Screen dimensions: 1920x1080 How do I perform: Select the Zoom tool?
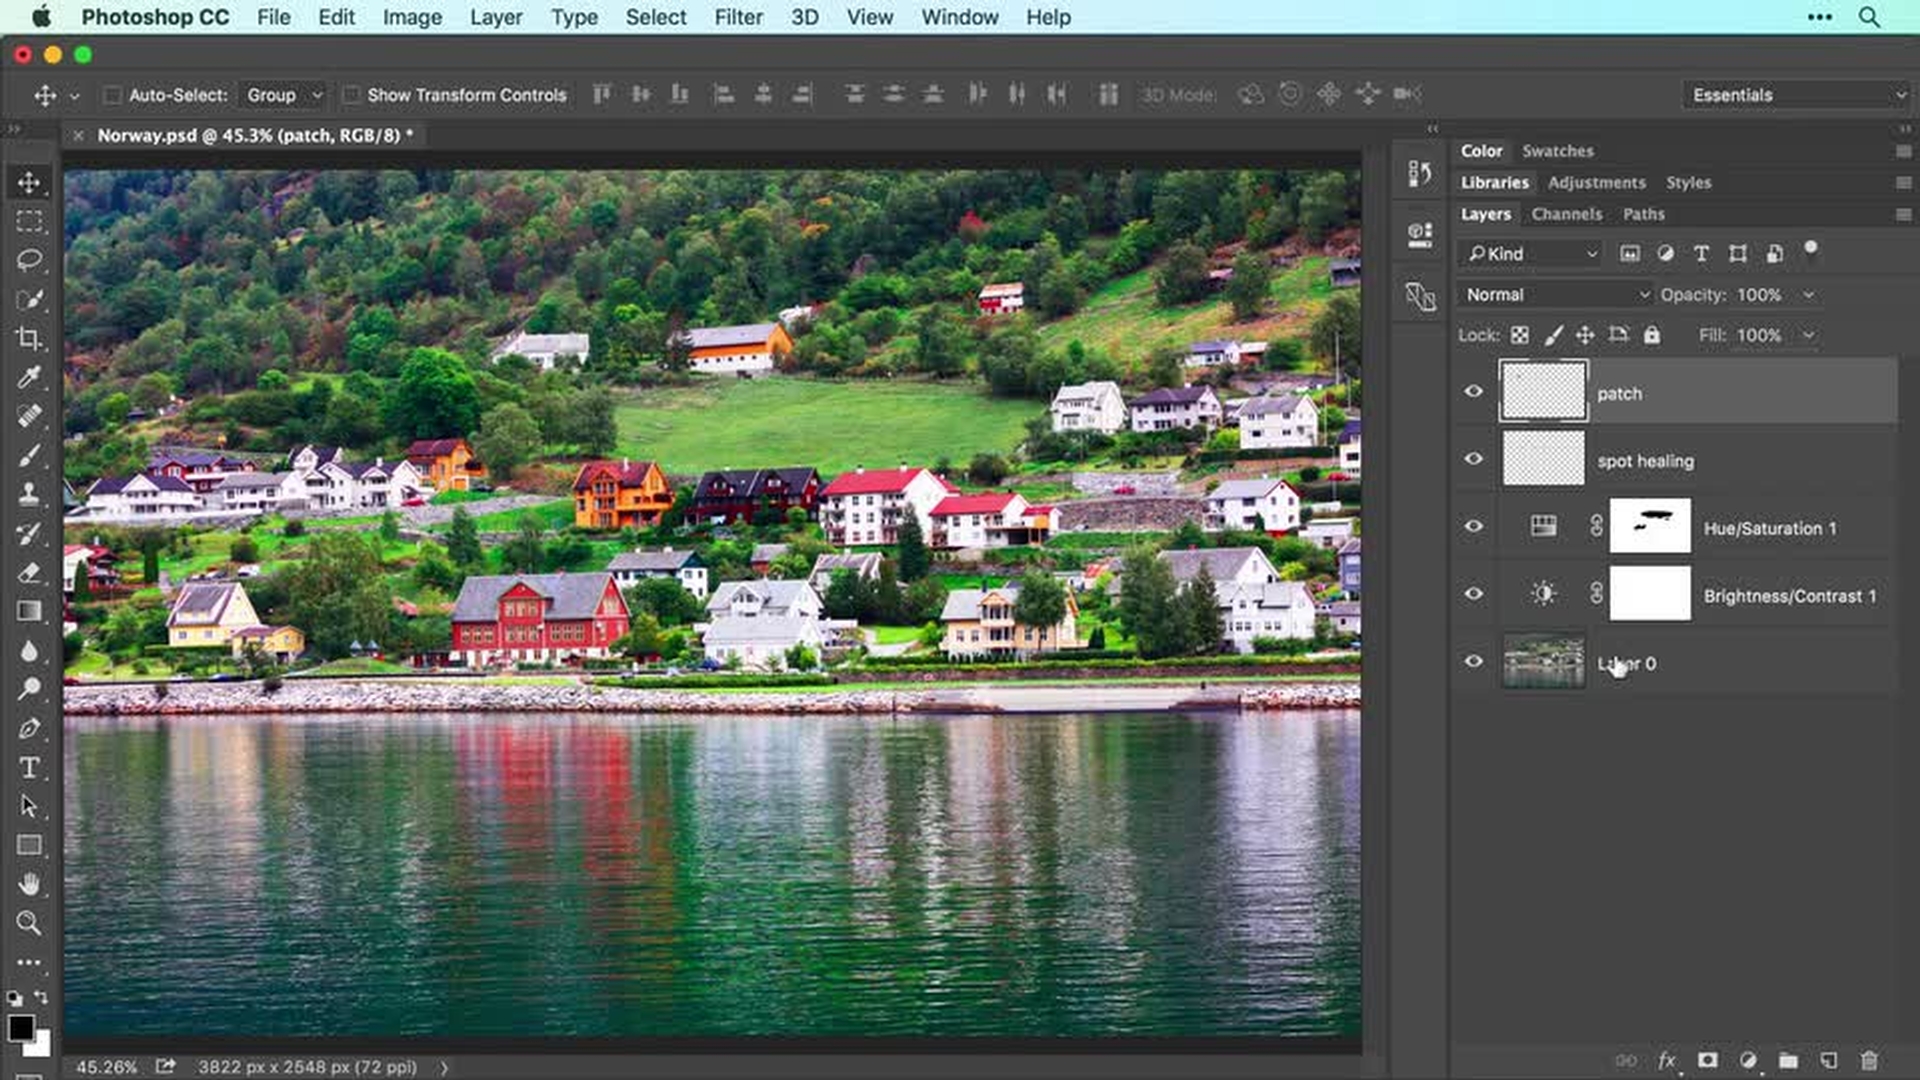coord(30,924)
